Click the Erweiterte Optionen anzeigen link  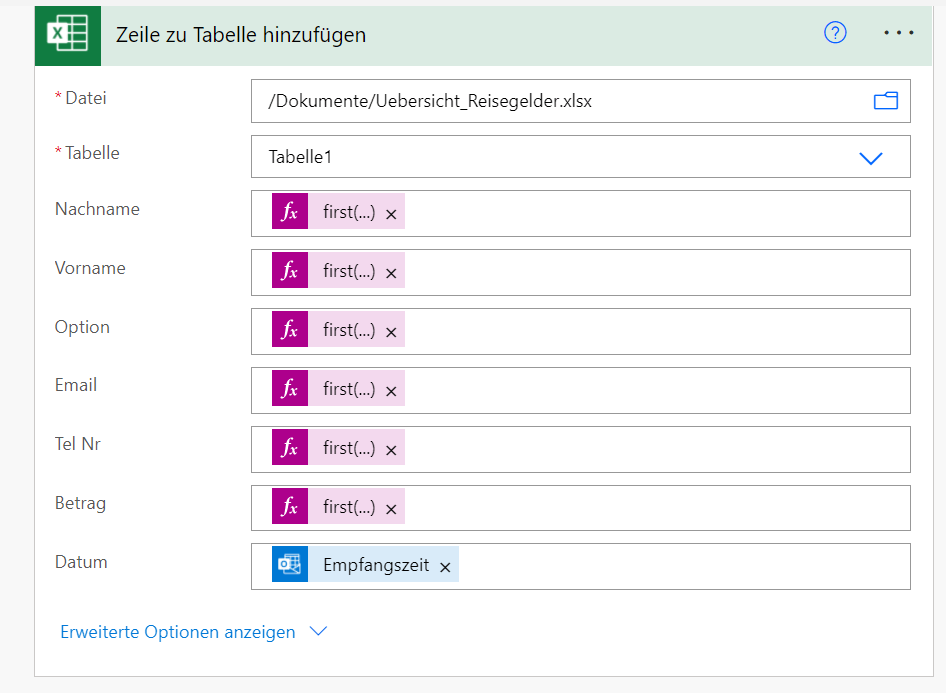[x=178, y=632]
